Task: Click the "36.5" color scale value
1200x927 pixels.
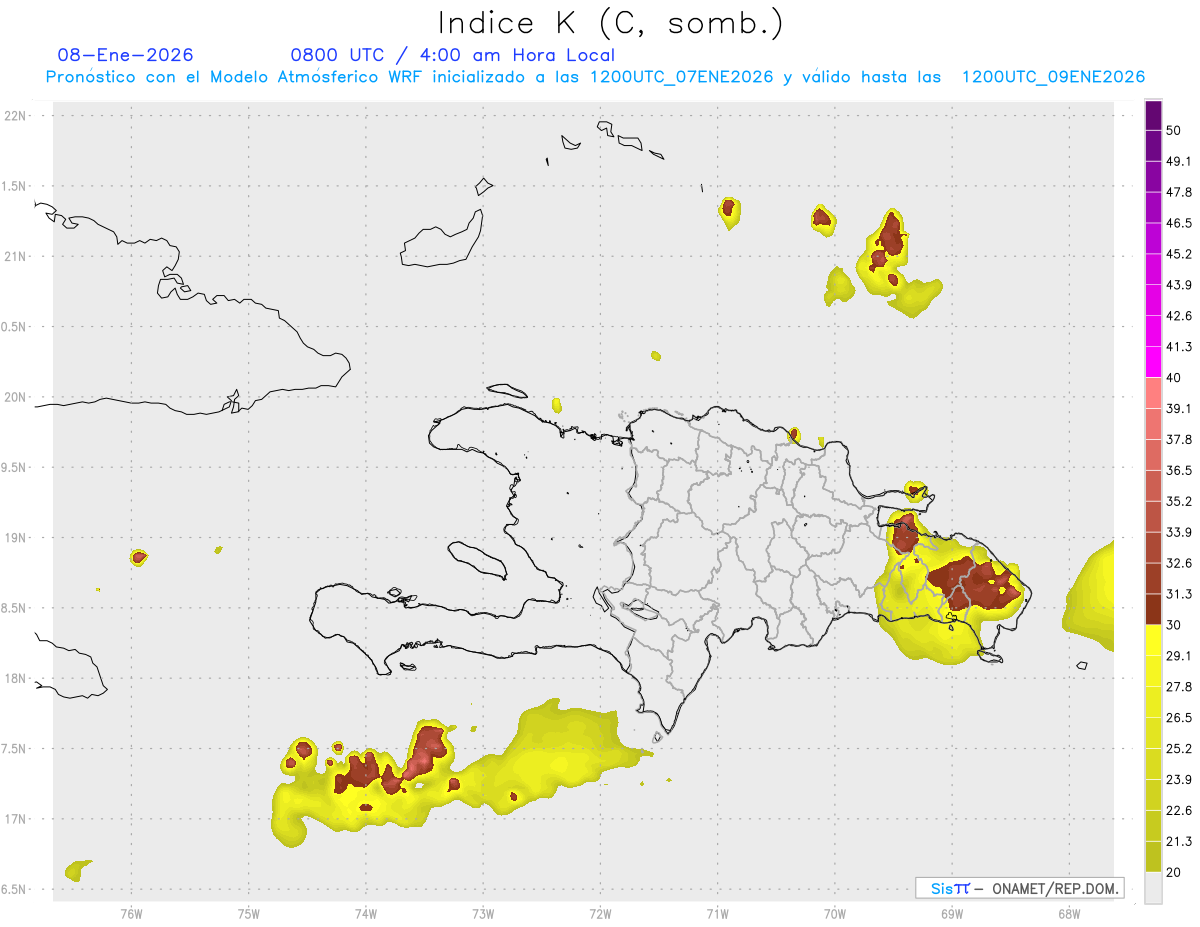Action: (x=1179, y=470)
